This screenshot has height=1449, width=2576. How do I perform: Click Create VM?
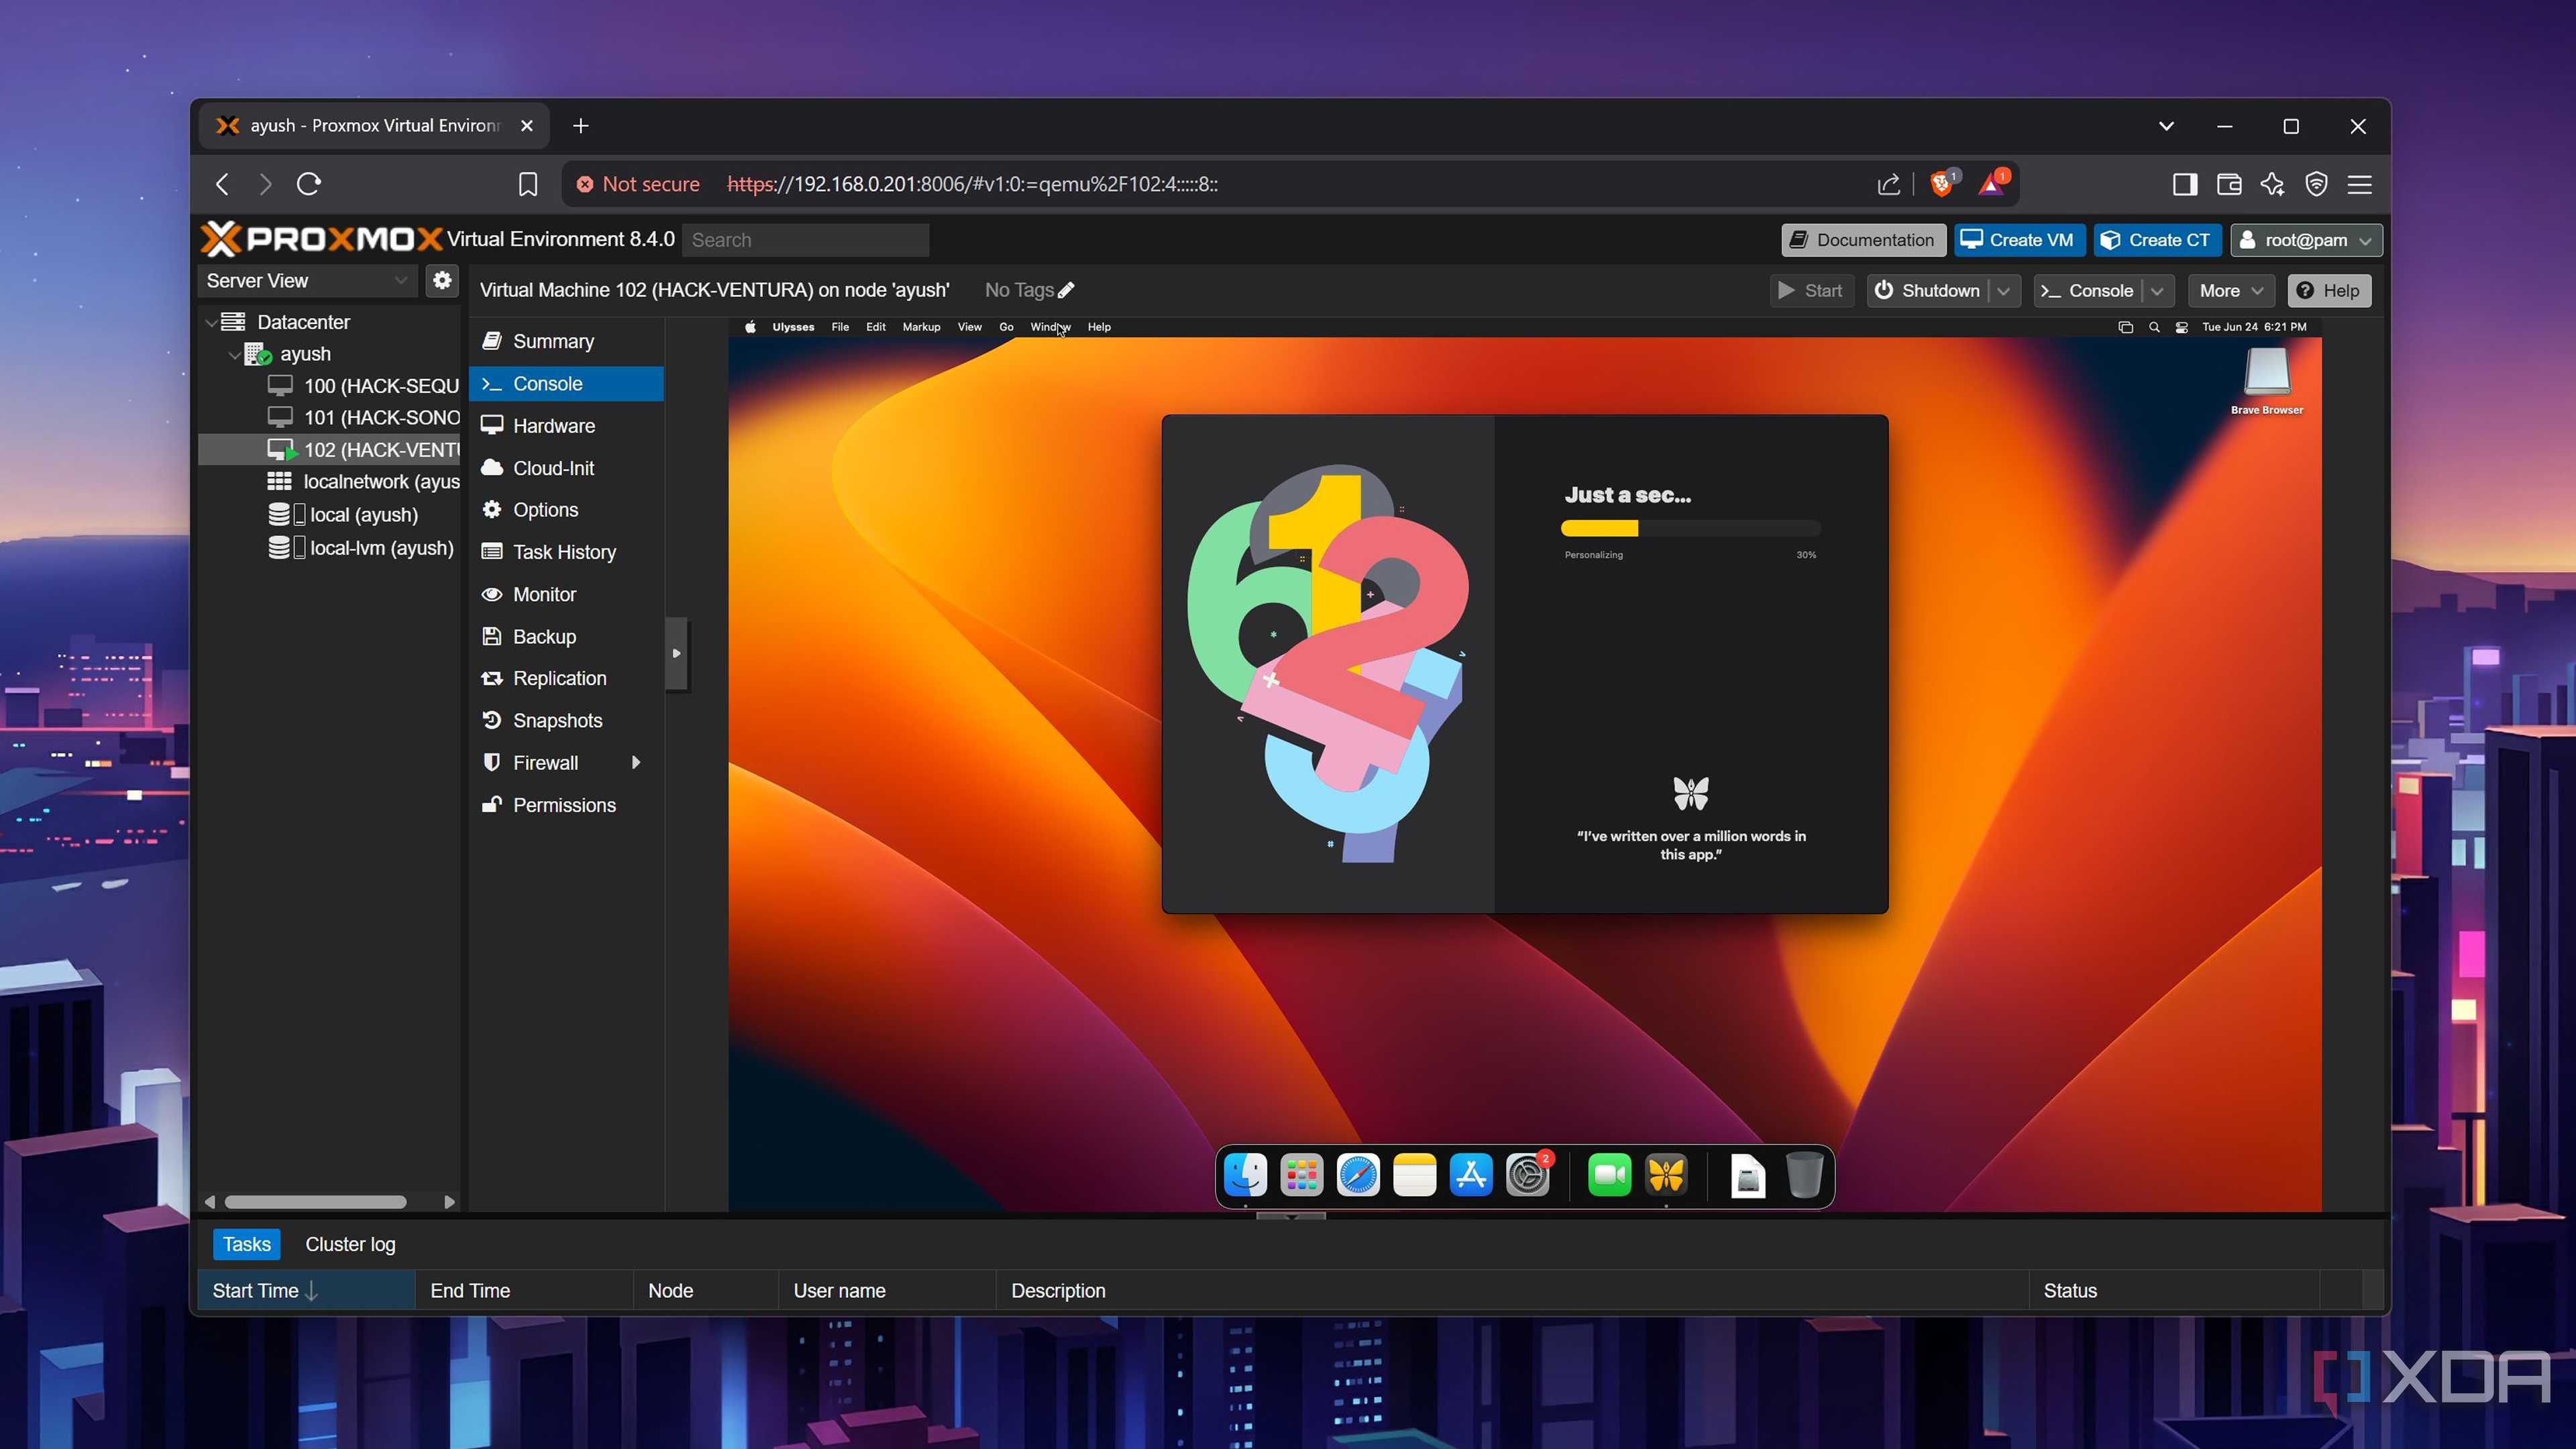2019,240
